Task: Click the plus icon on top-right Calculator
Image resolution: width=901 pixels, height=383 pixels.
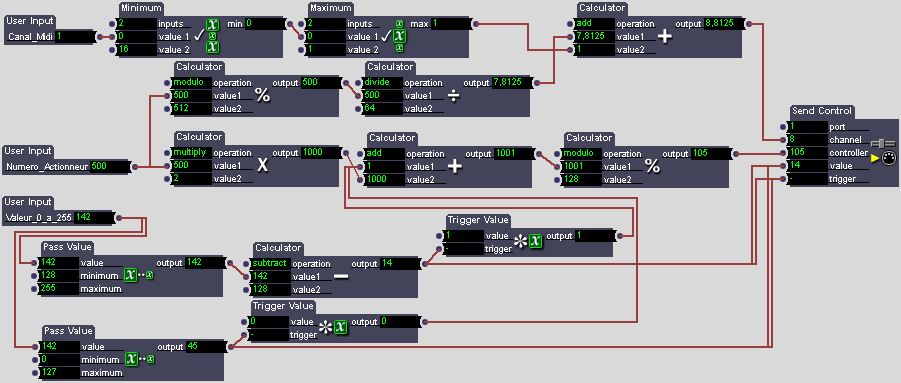Action: (664, 37)
